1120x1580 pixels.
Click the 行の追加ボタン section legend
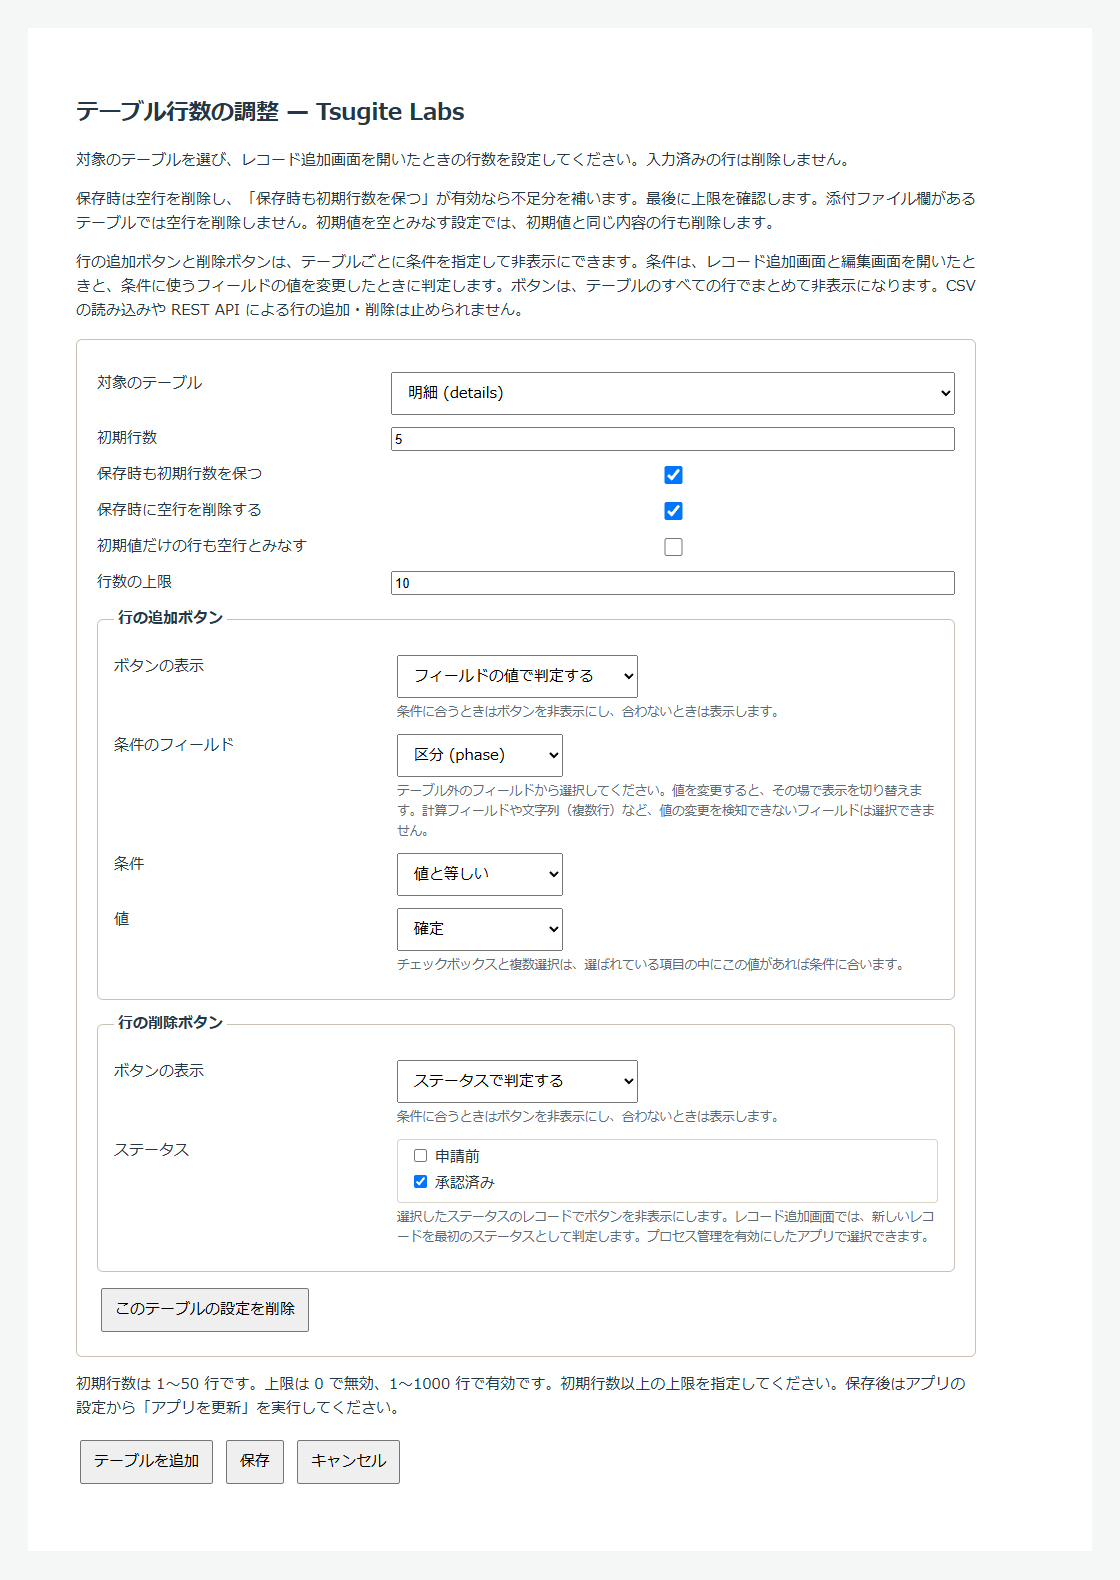(170, 618)
